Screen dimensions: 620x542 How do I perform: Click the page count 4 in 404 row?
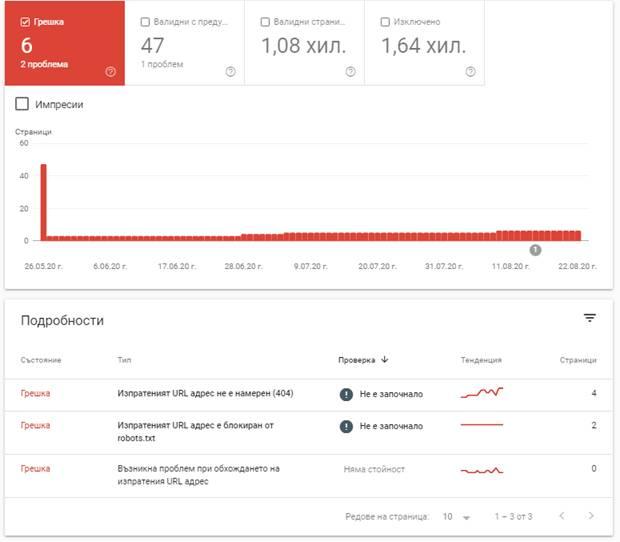click(x=594, y=393)
